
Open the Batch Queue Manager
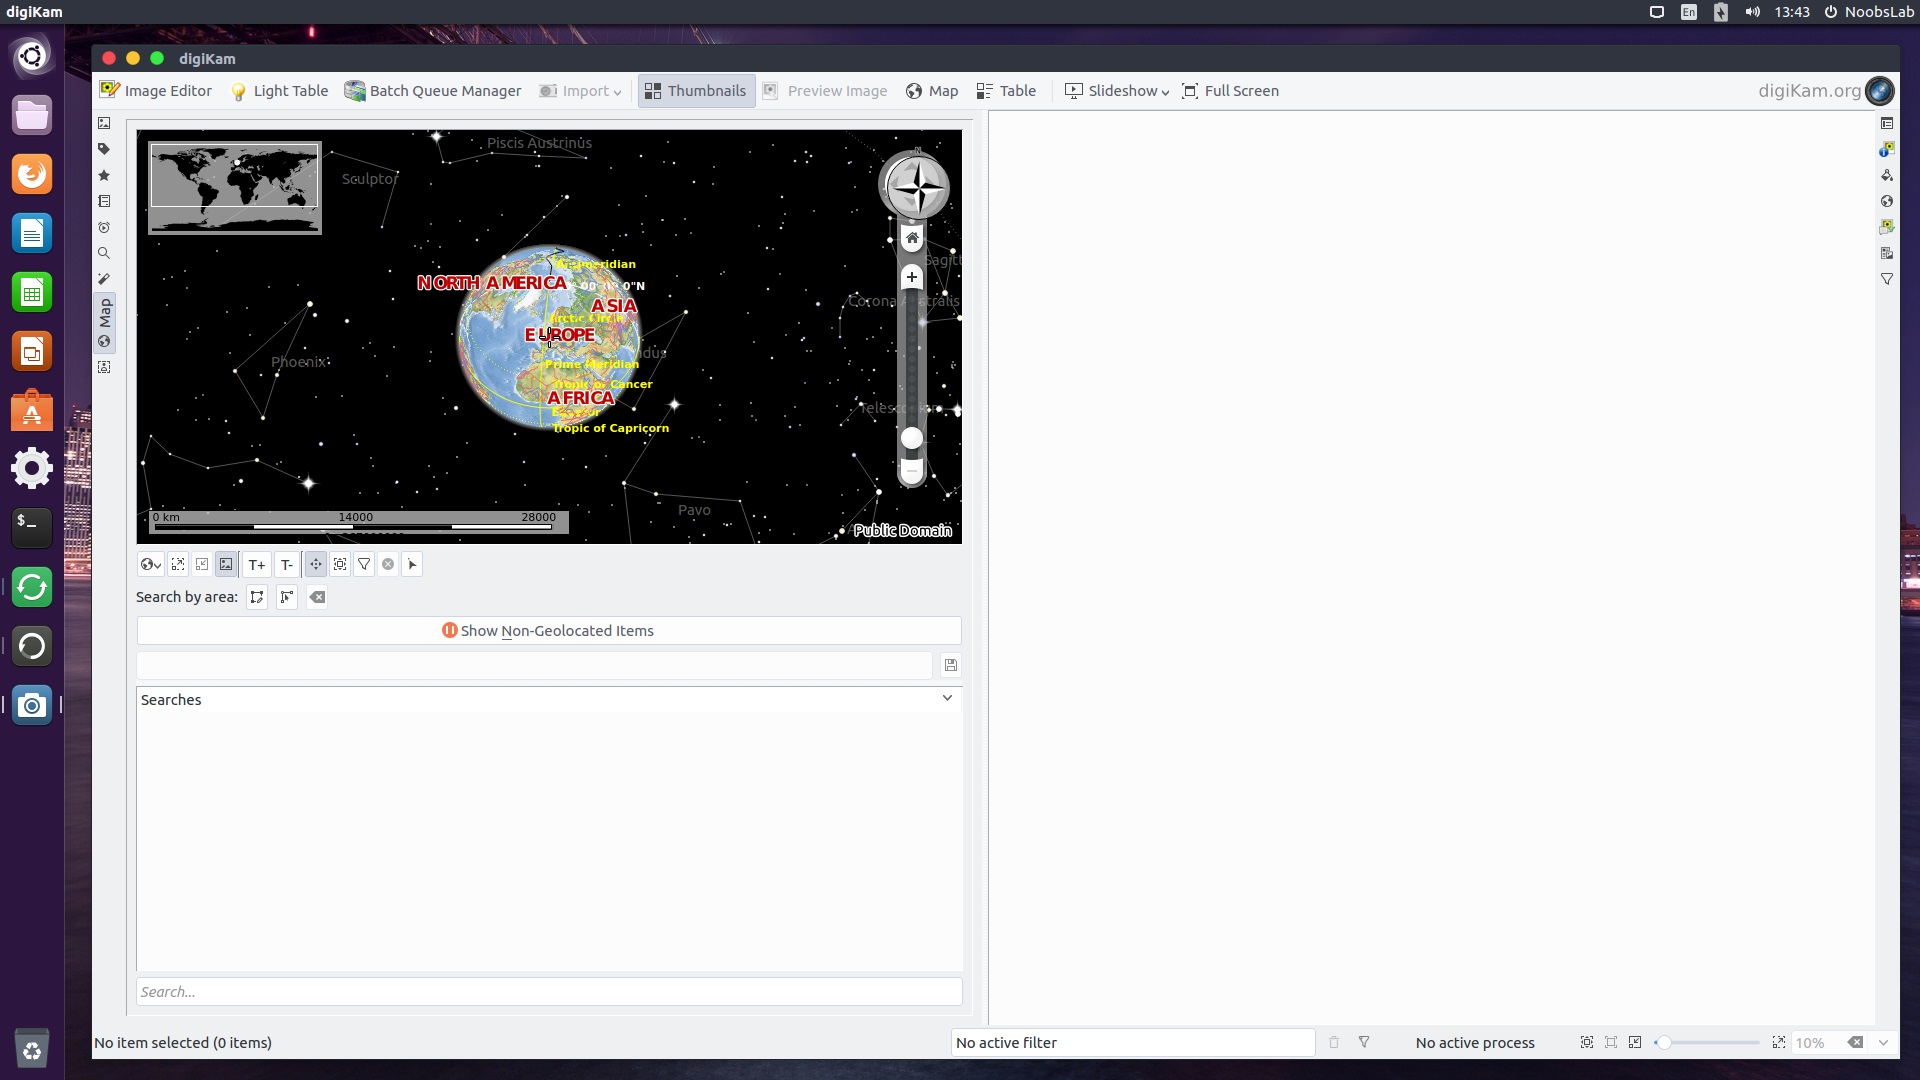[x=433, y=90]
